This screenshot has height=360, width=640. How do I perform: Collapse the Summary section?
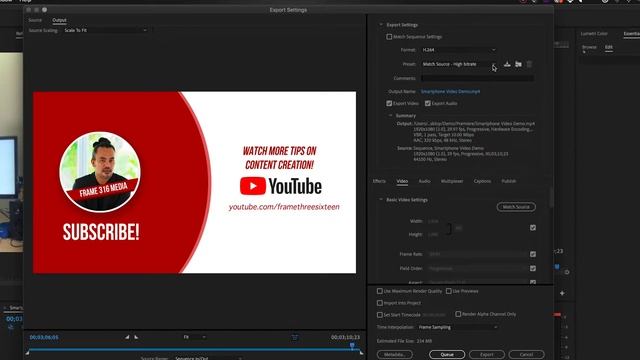click(x=391, y=116)
